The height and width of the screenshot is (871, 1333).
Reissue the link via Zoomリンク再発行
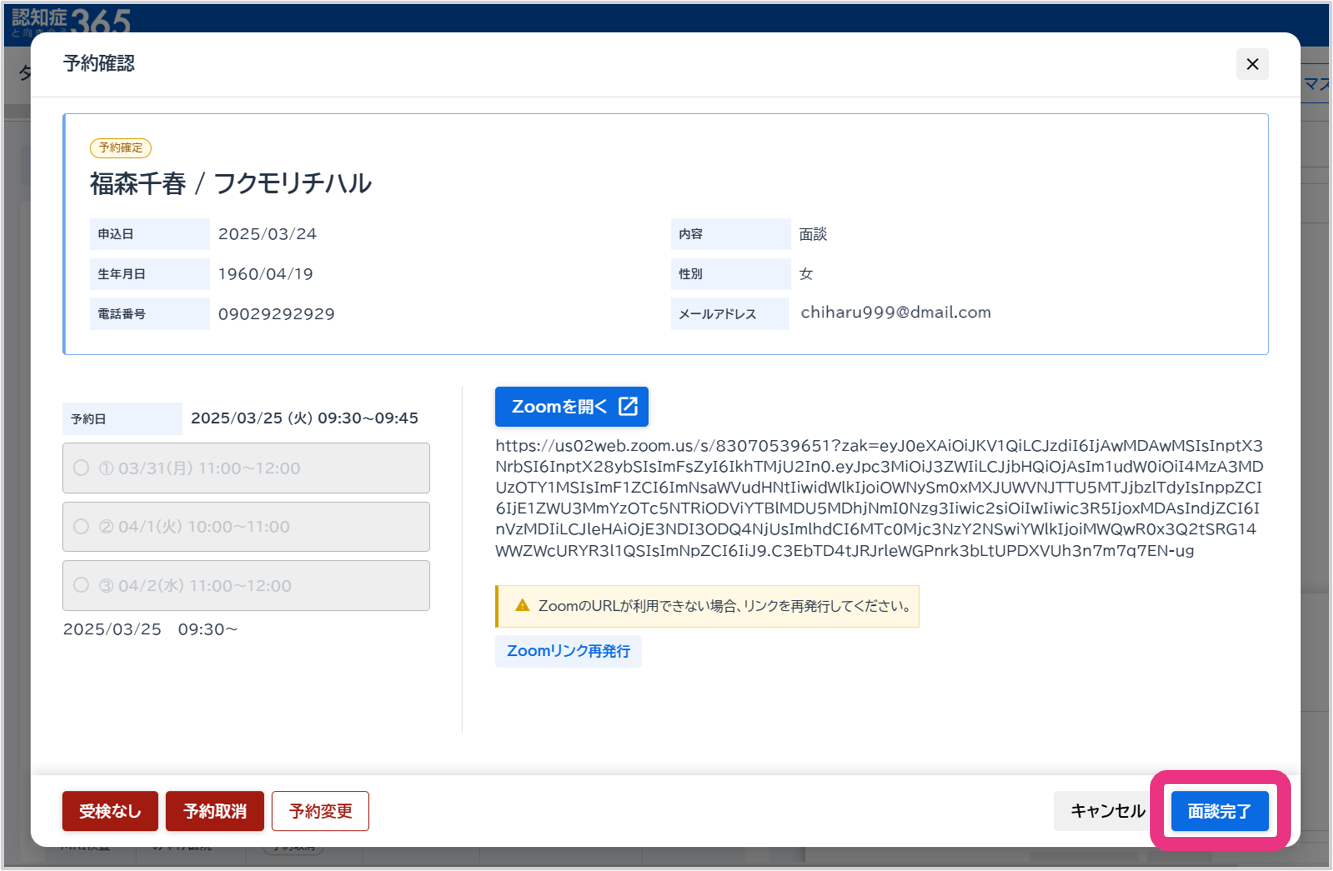[568, 651]
